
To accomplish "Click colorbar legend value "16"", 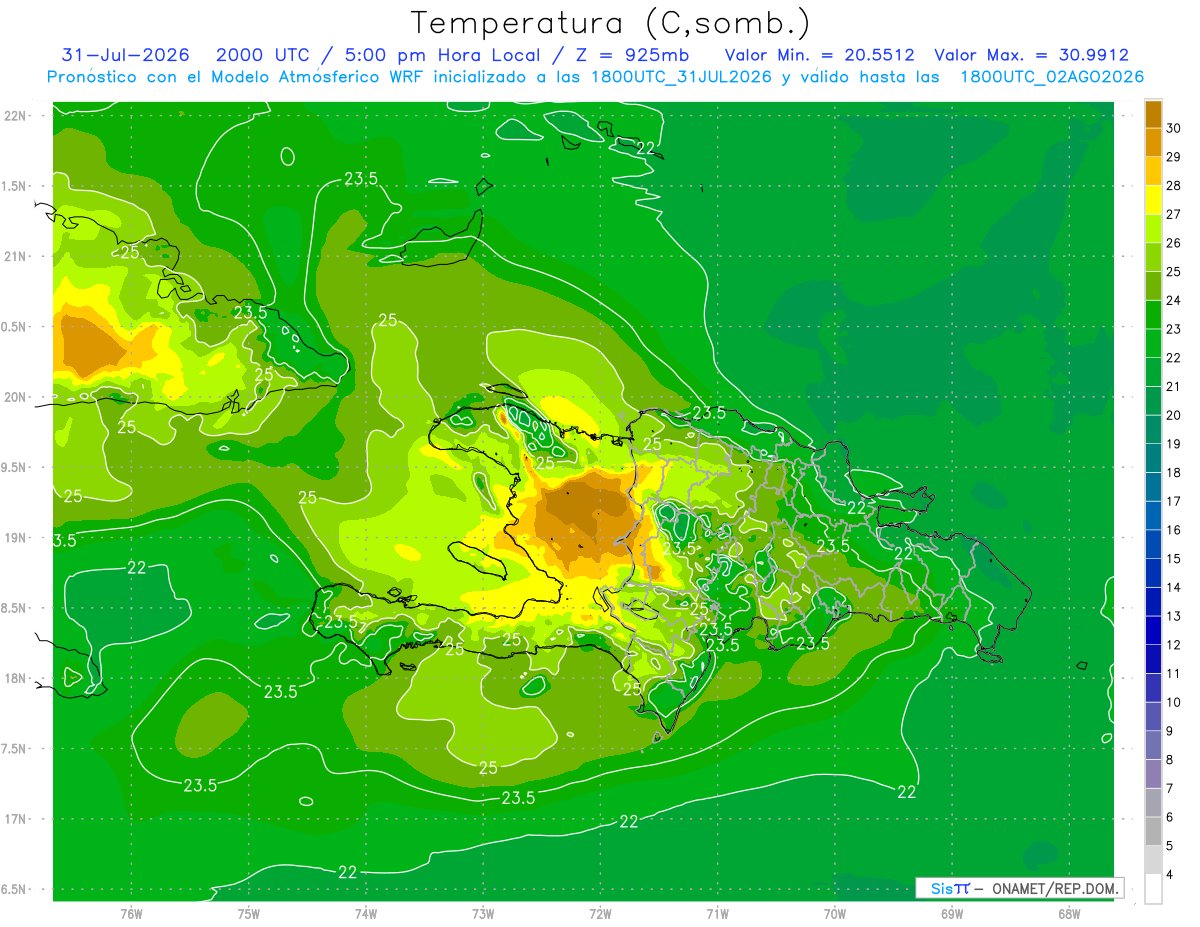I will pos(1174,530).
